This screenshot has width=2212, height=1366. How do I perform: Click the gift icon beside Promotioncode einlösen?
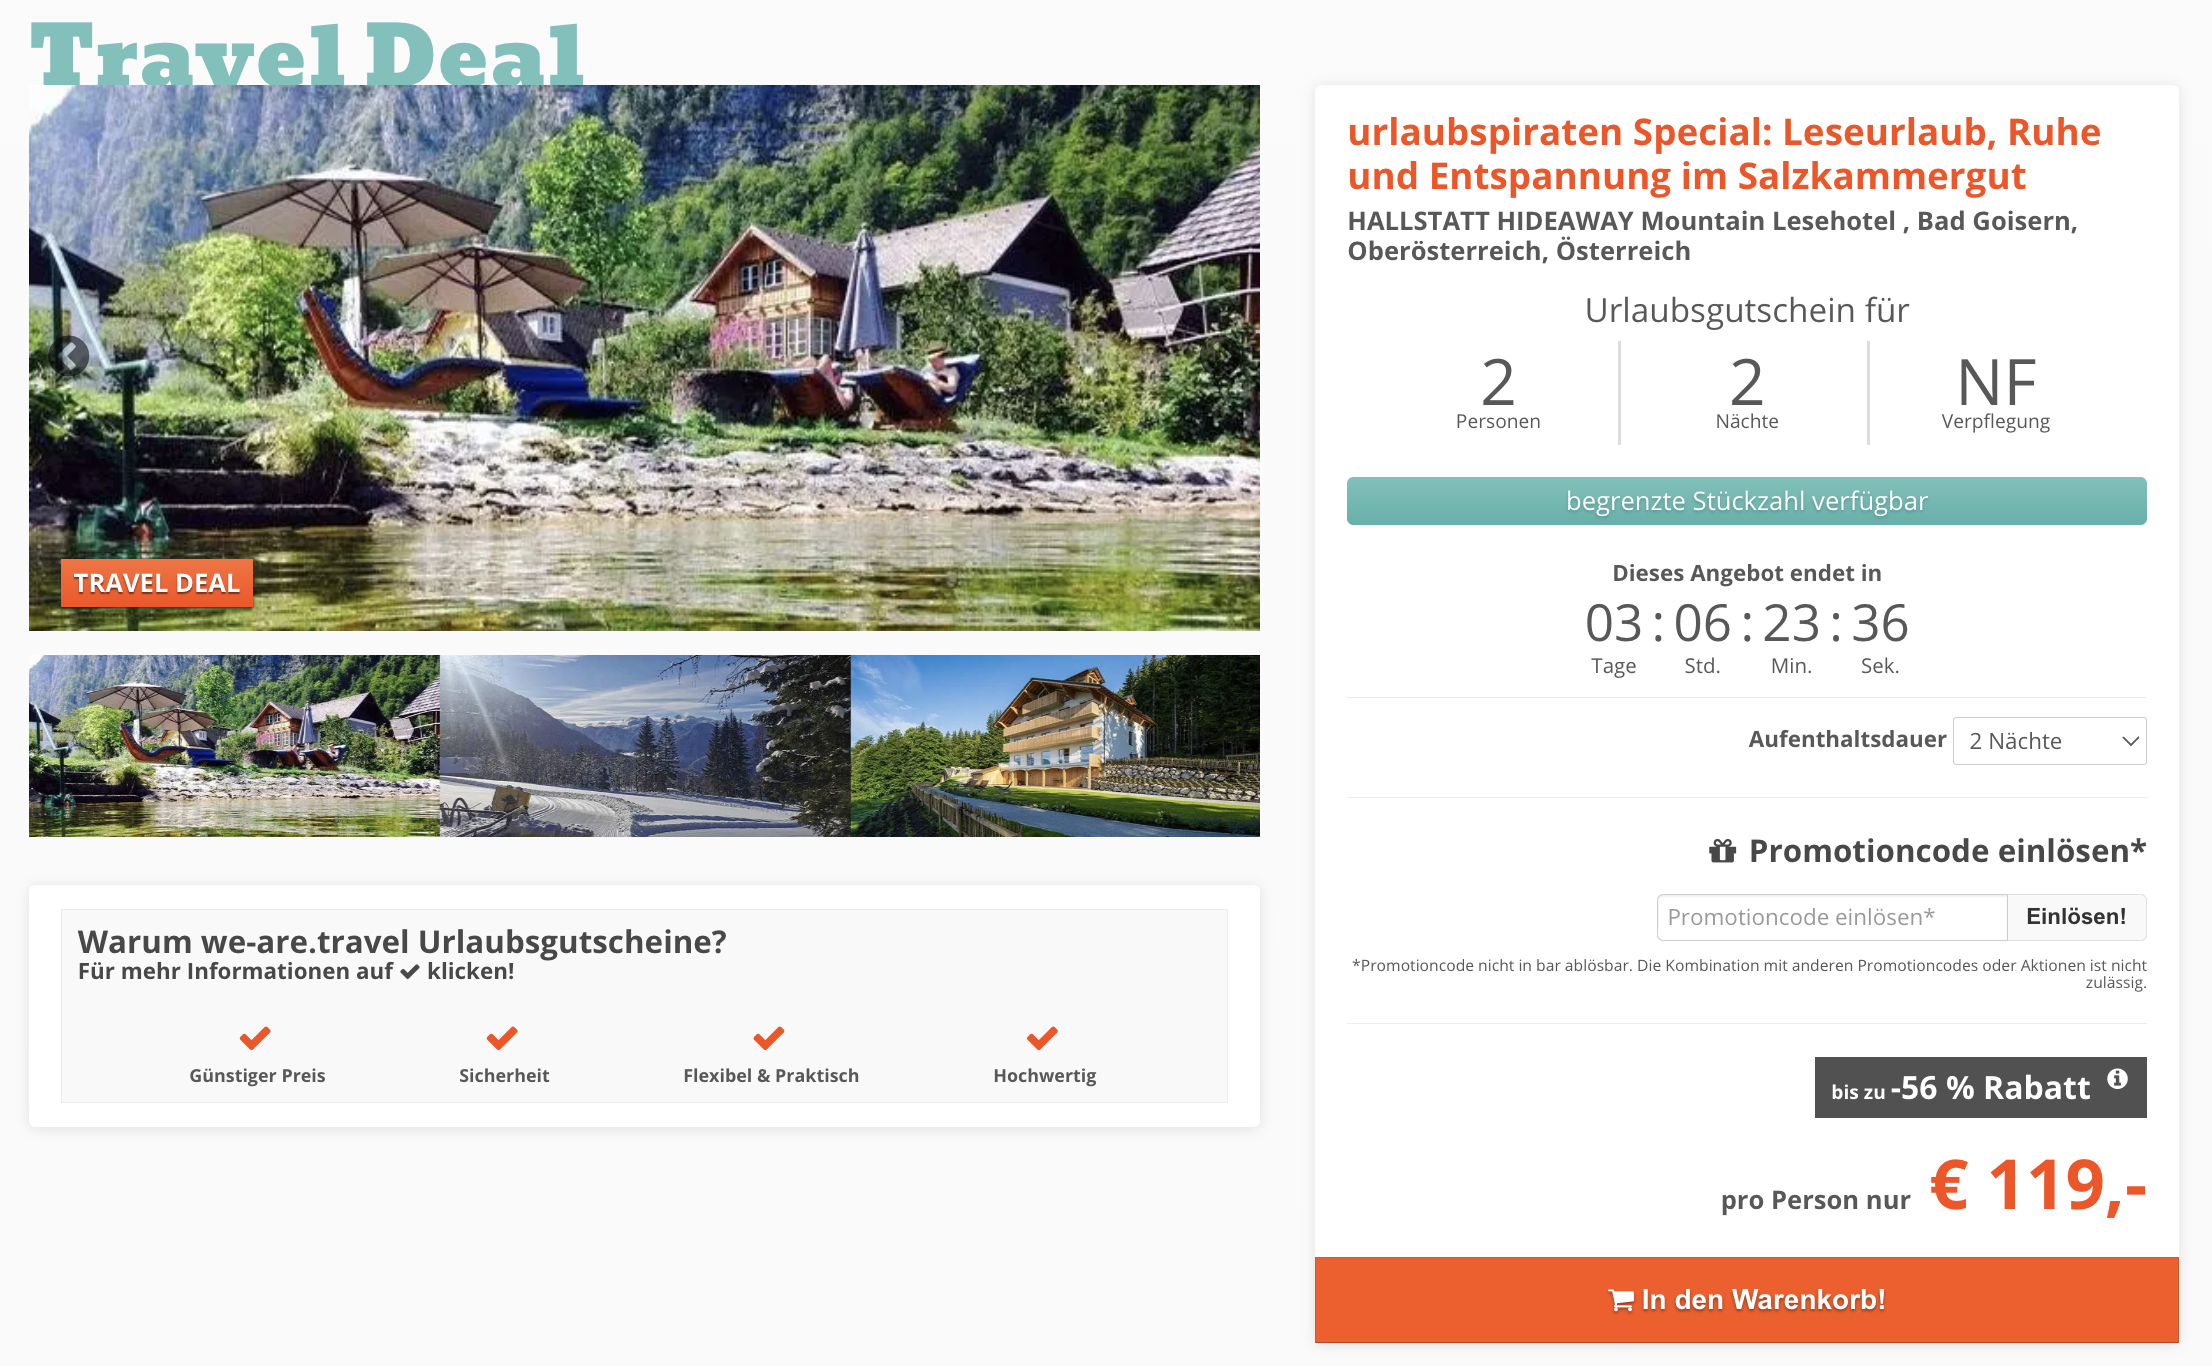tap(1722, 851)
